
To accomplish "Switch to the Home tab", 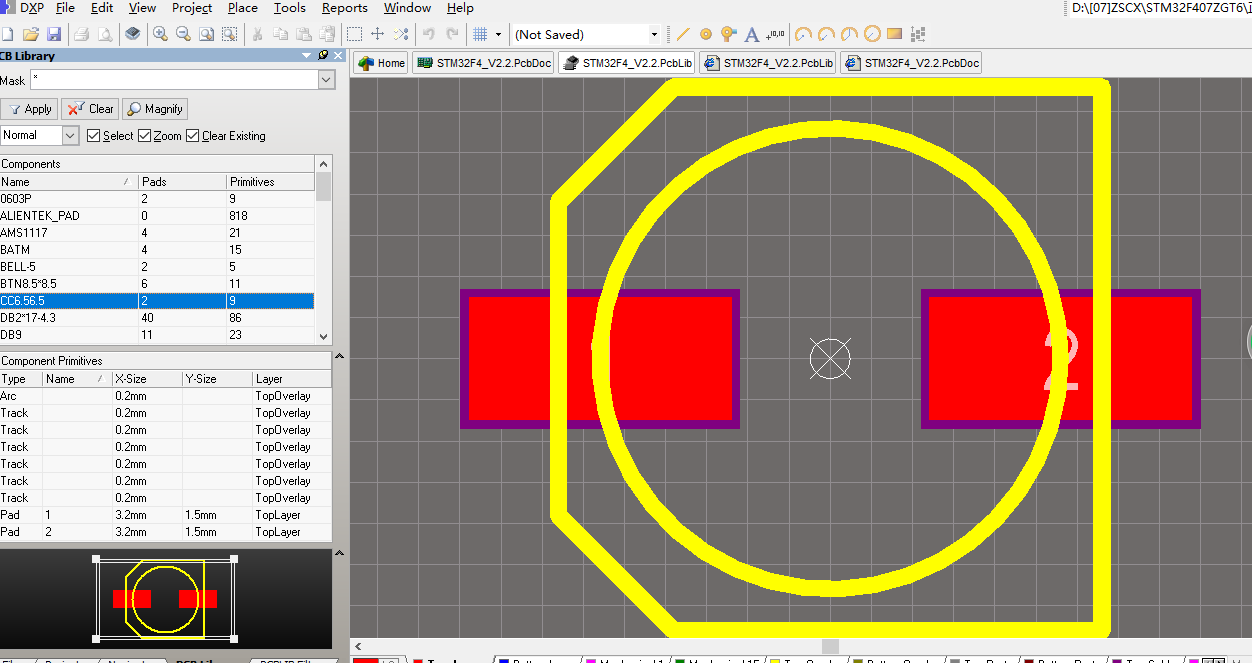I will pos(381,63).
